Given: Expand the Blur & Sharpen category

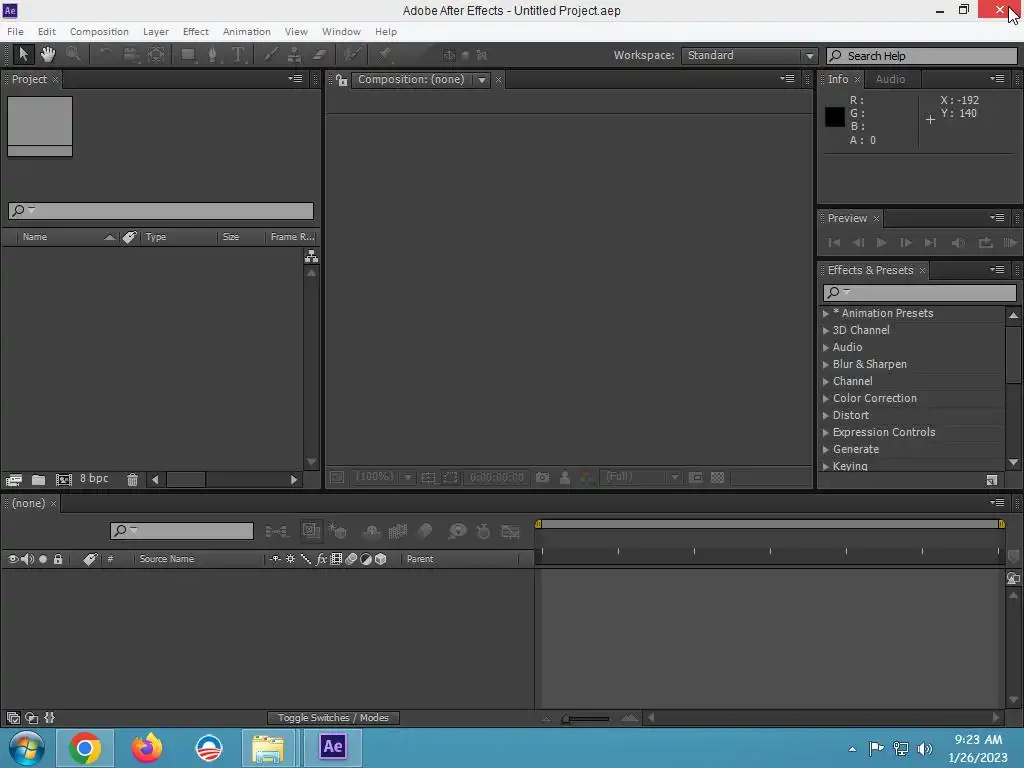Looking at the screenshot, I should [825, 364].
